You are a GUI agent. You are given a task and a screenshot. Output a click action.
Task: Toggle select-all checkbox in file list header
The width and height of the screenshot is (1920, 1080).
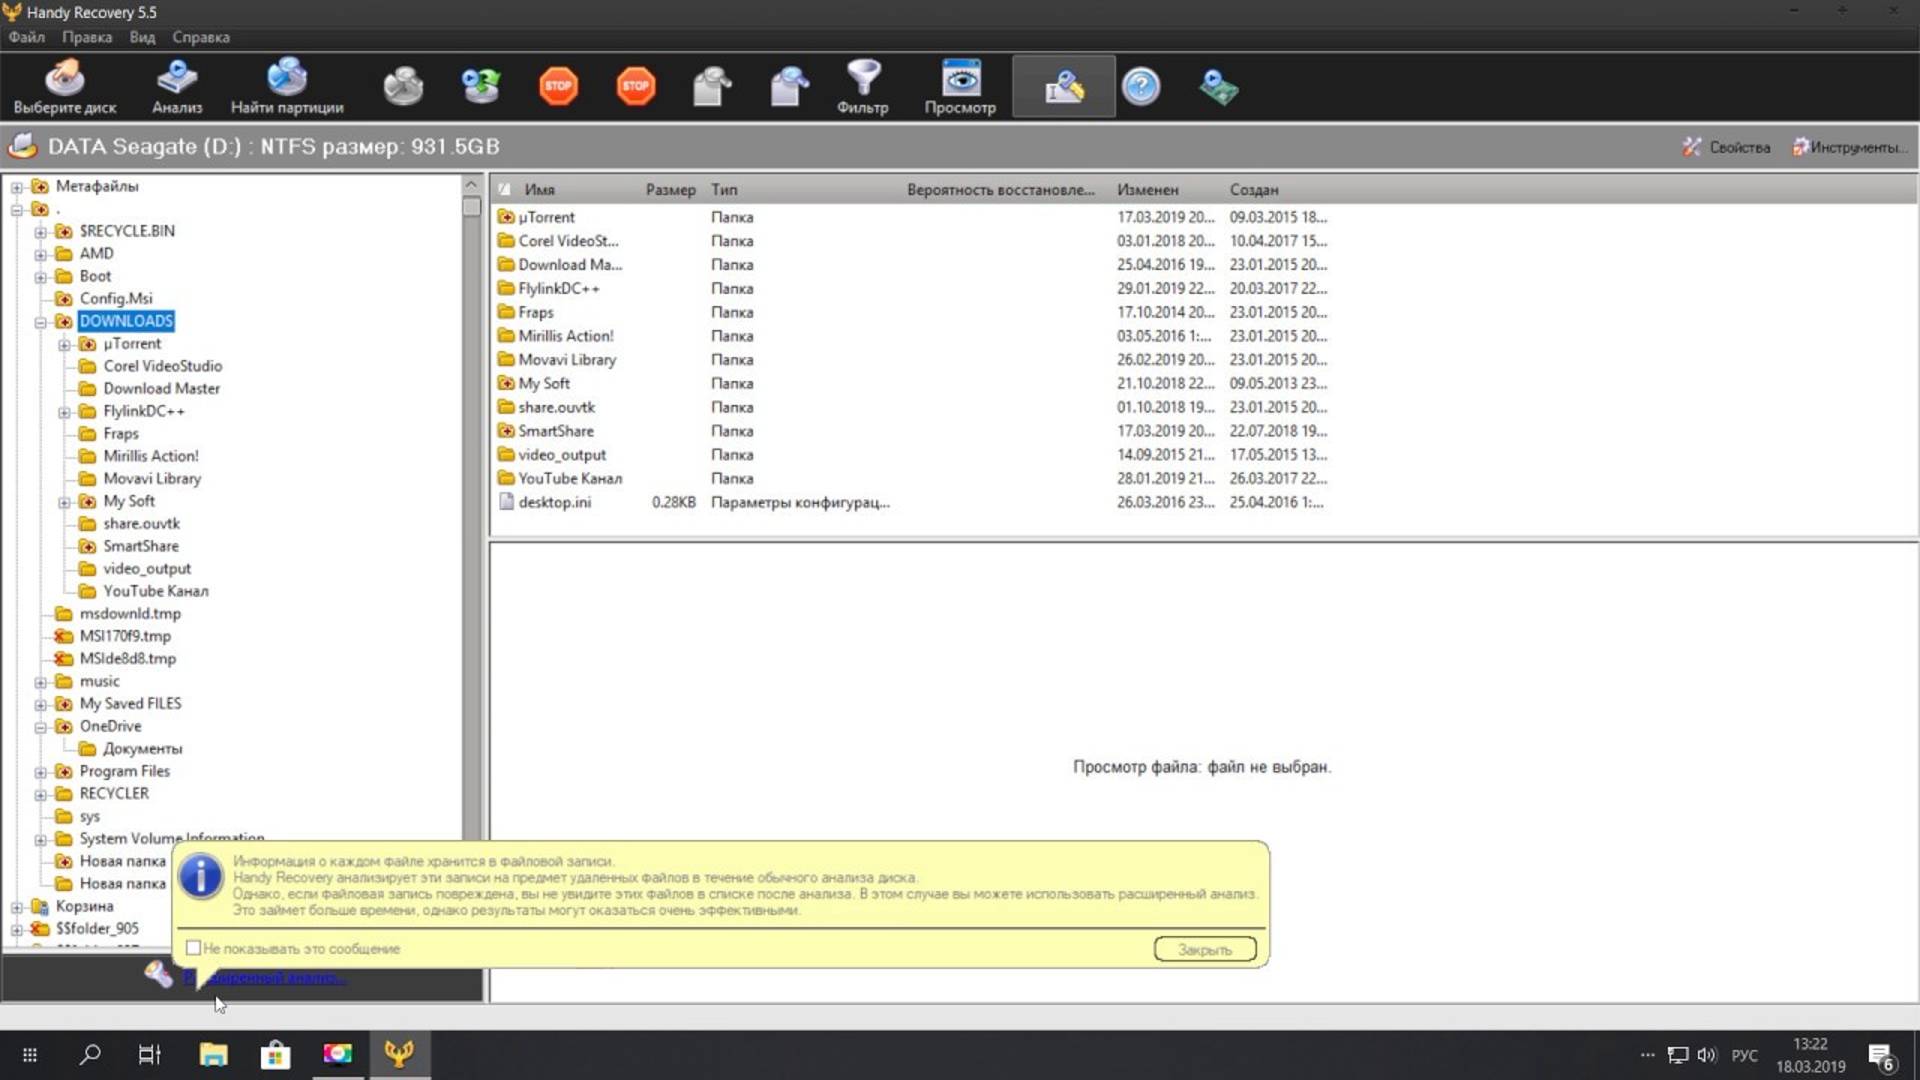click(x=504, y=189)
